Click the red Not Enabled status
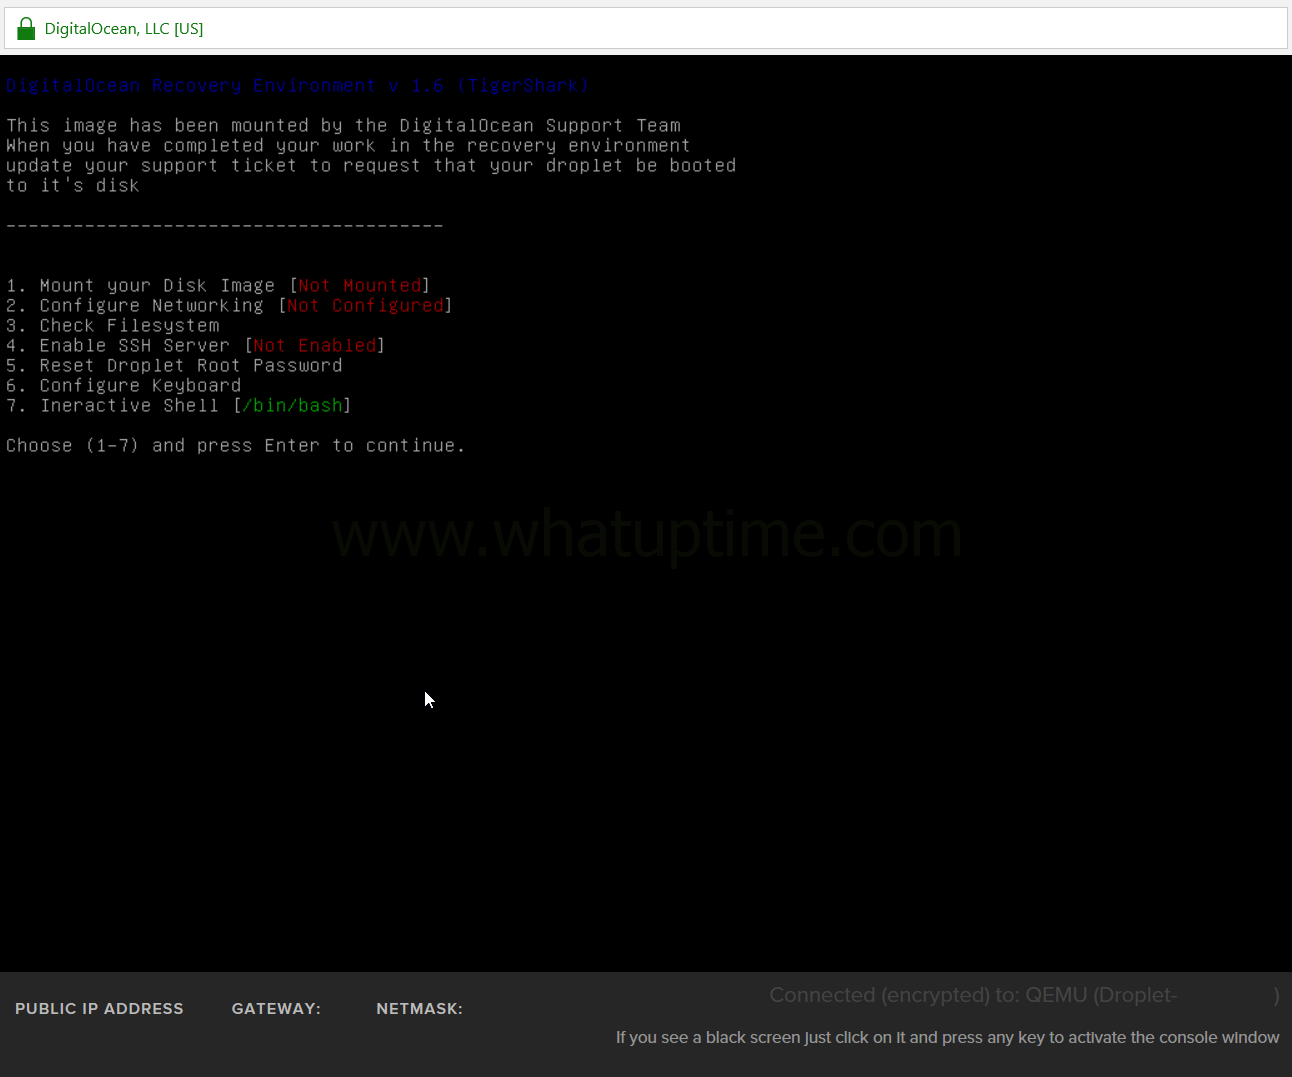Screen dimensions: 1292x1077 click(x=315, y=346)
